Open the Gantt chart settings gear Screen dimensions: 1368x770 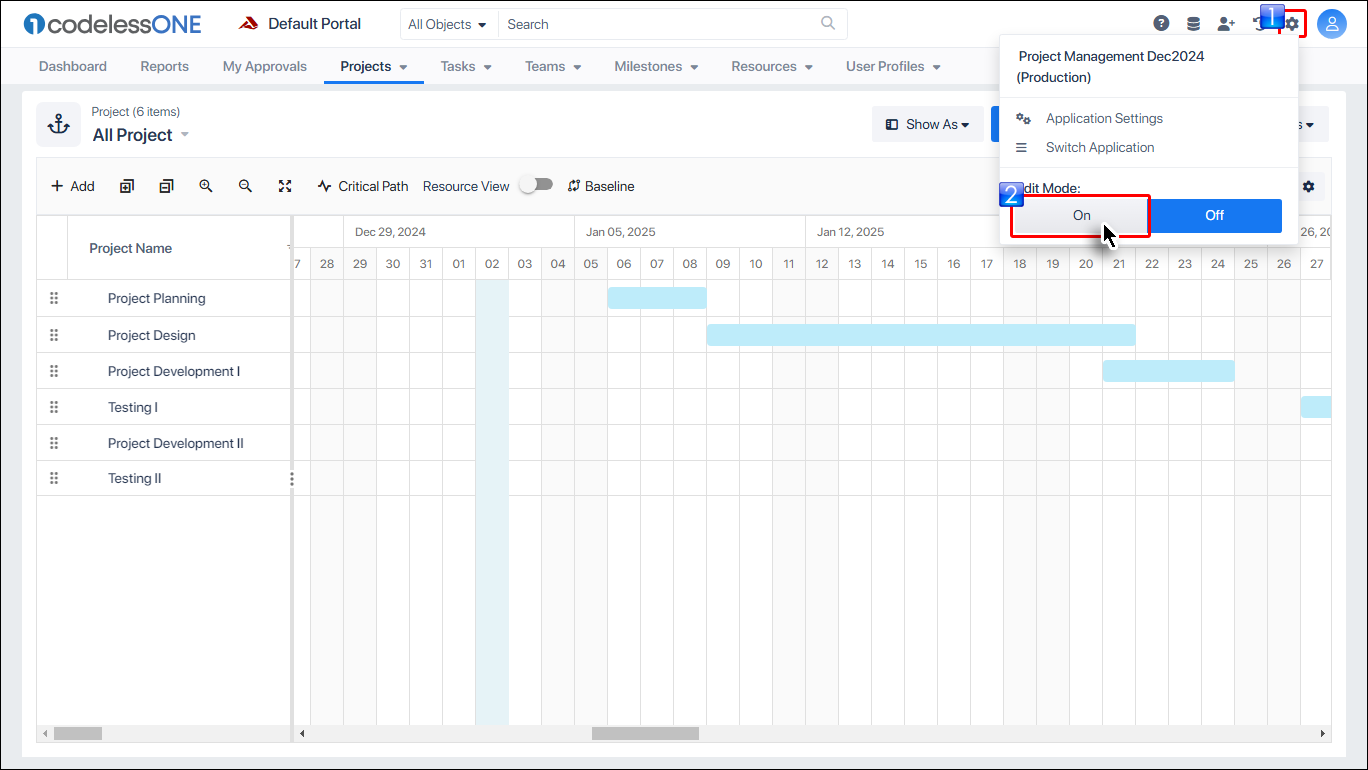(x=1308, y=186)
